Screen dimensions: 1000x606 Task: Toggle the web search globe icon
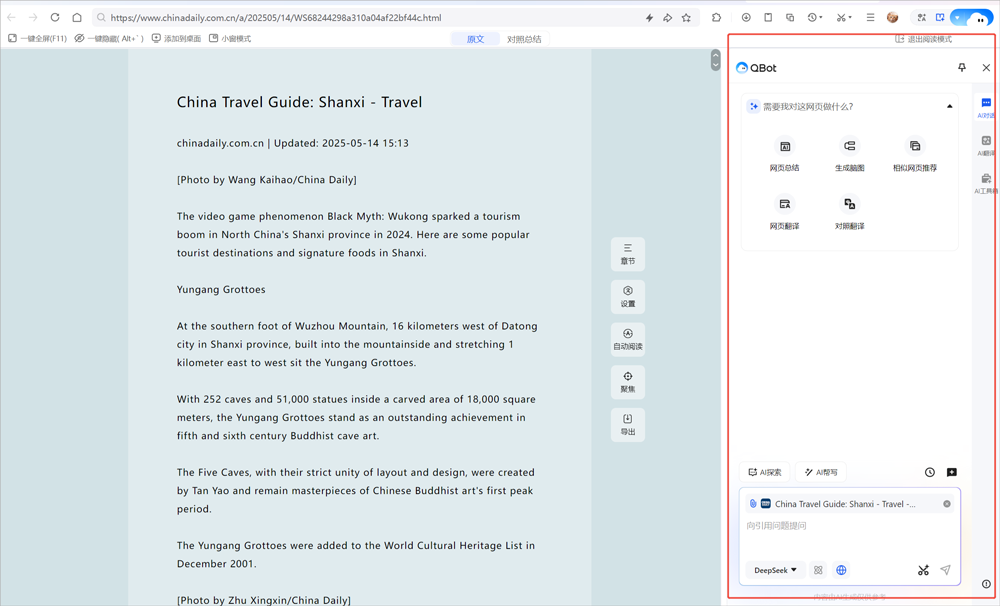pos(841,570)
